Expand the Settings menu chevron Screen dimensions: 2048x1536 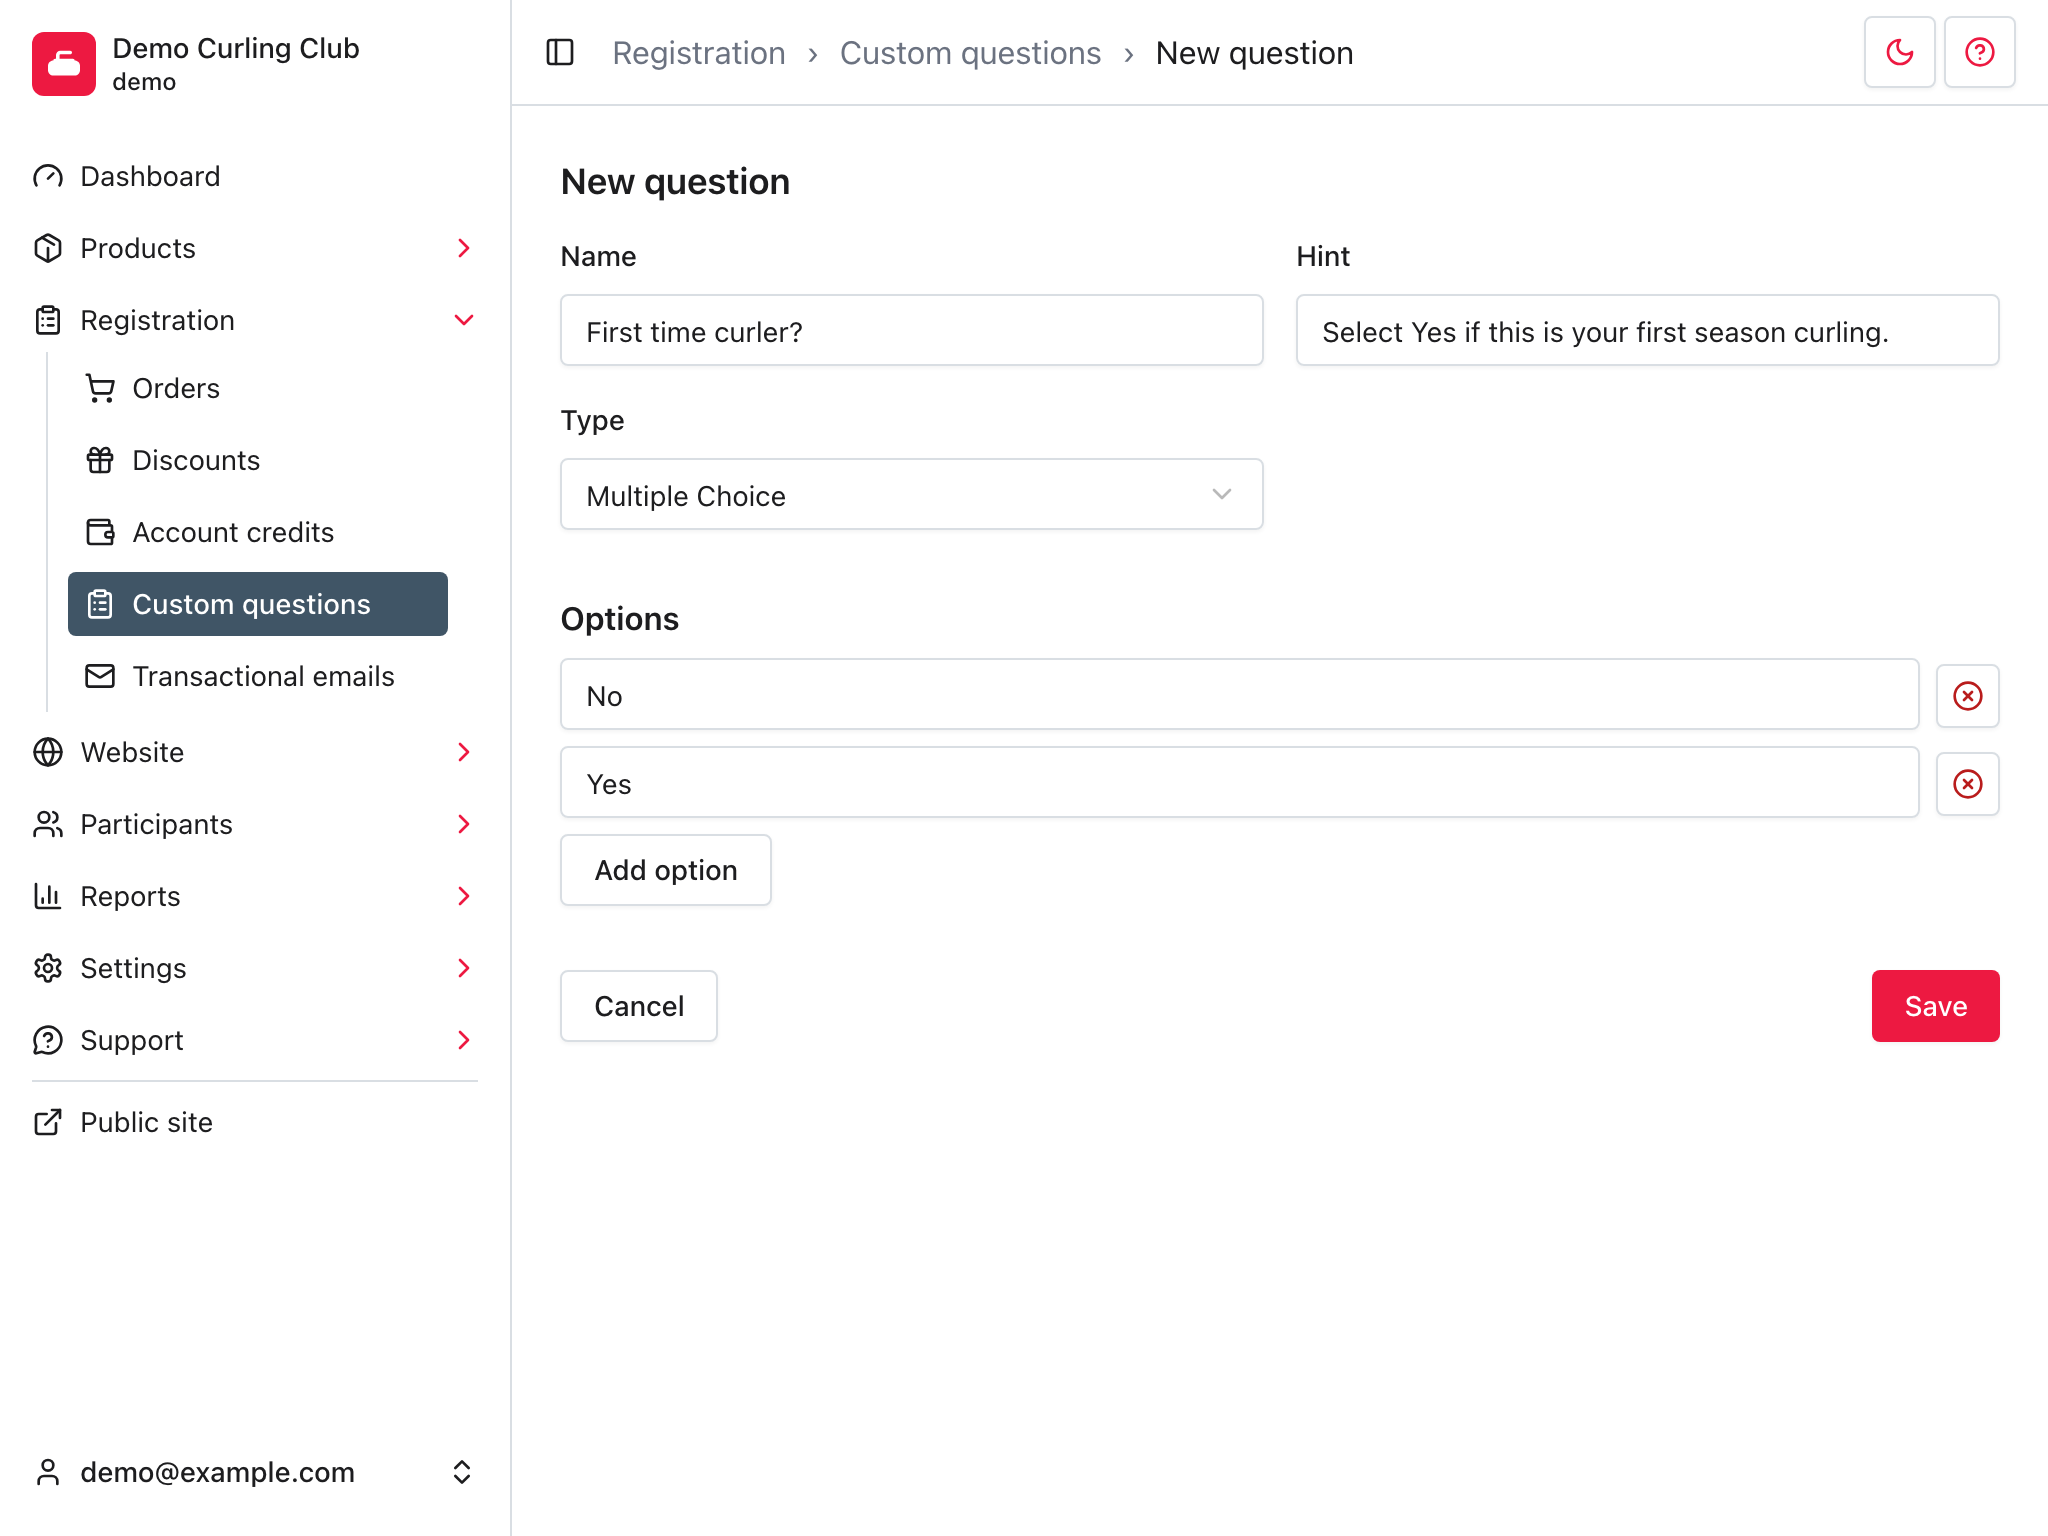click(x=463, y=968)
